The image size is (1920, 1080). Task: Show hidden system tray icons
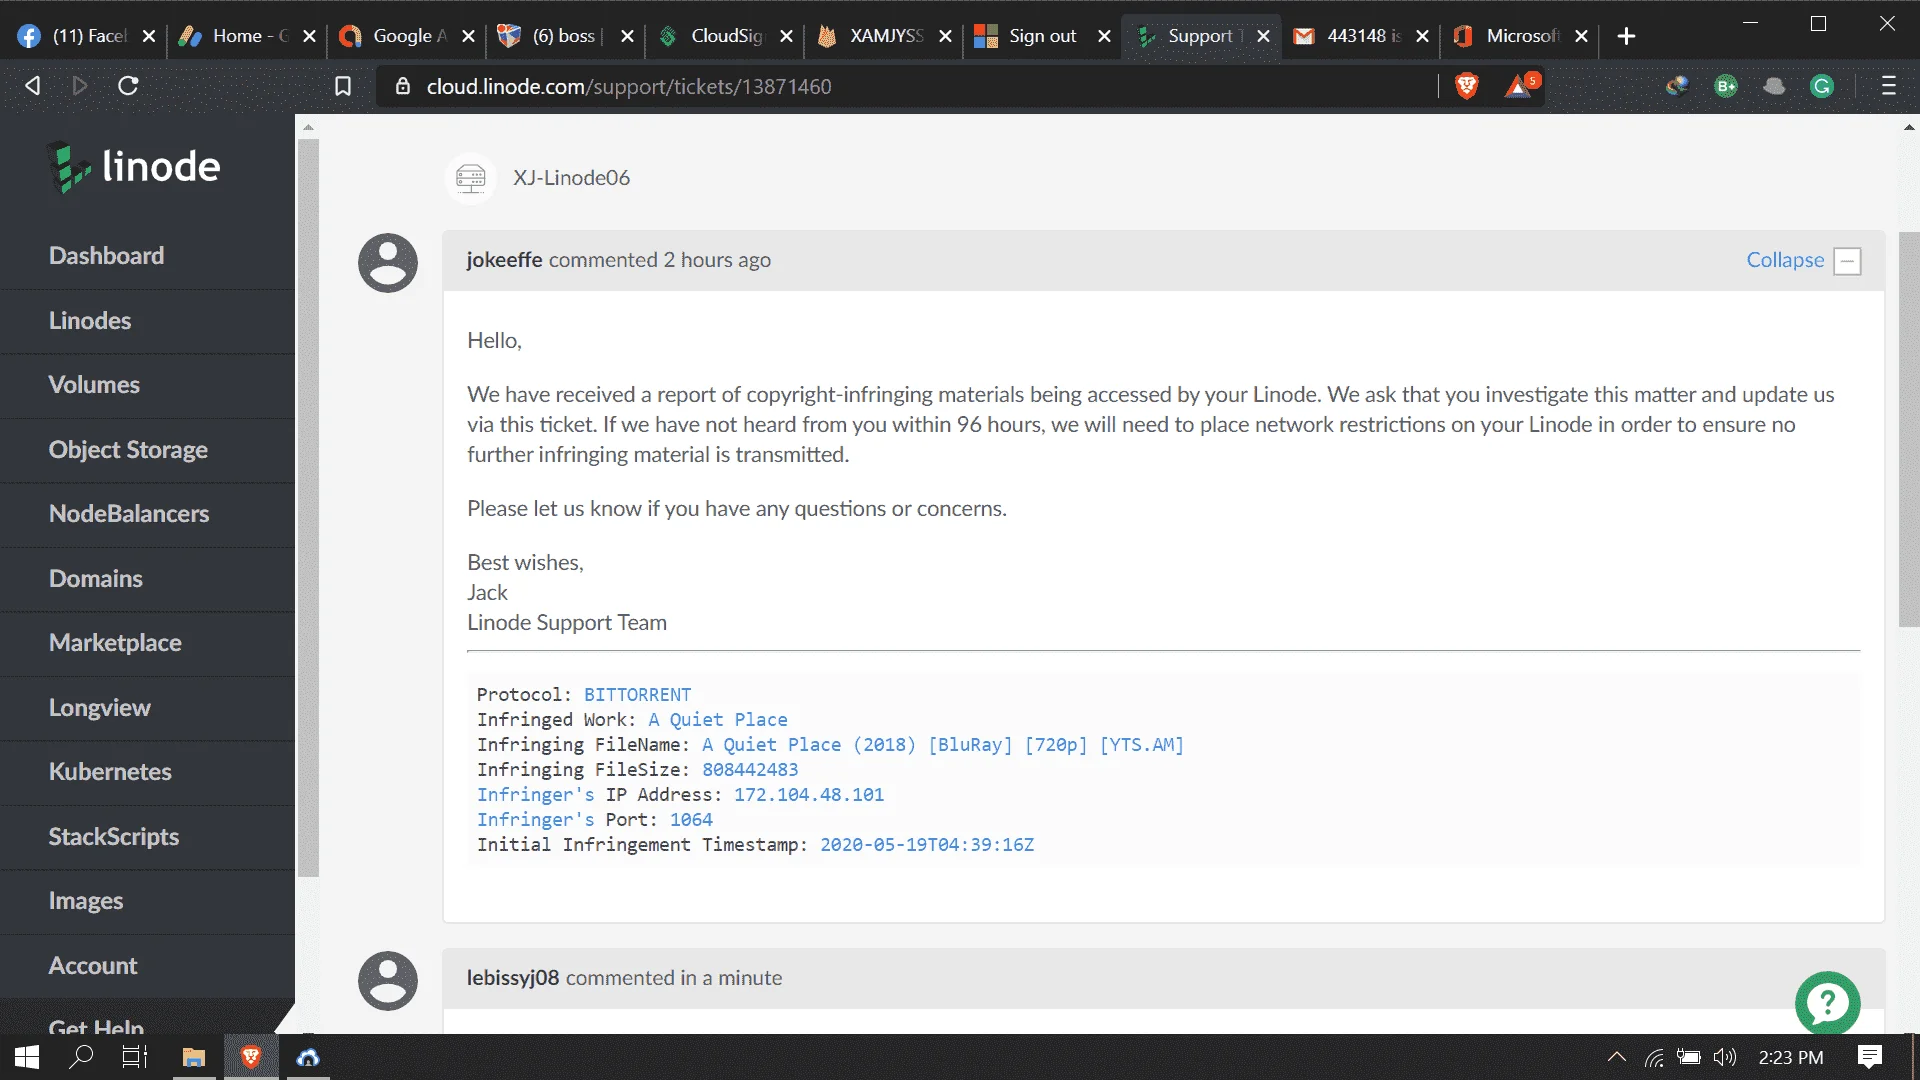tap(1616, 1057)
